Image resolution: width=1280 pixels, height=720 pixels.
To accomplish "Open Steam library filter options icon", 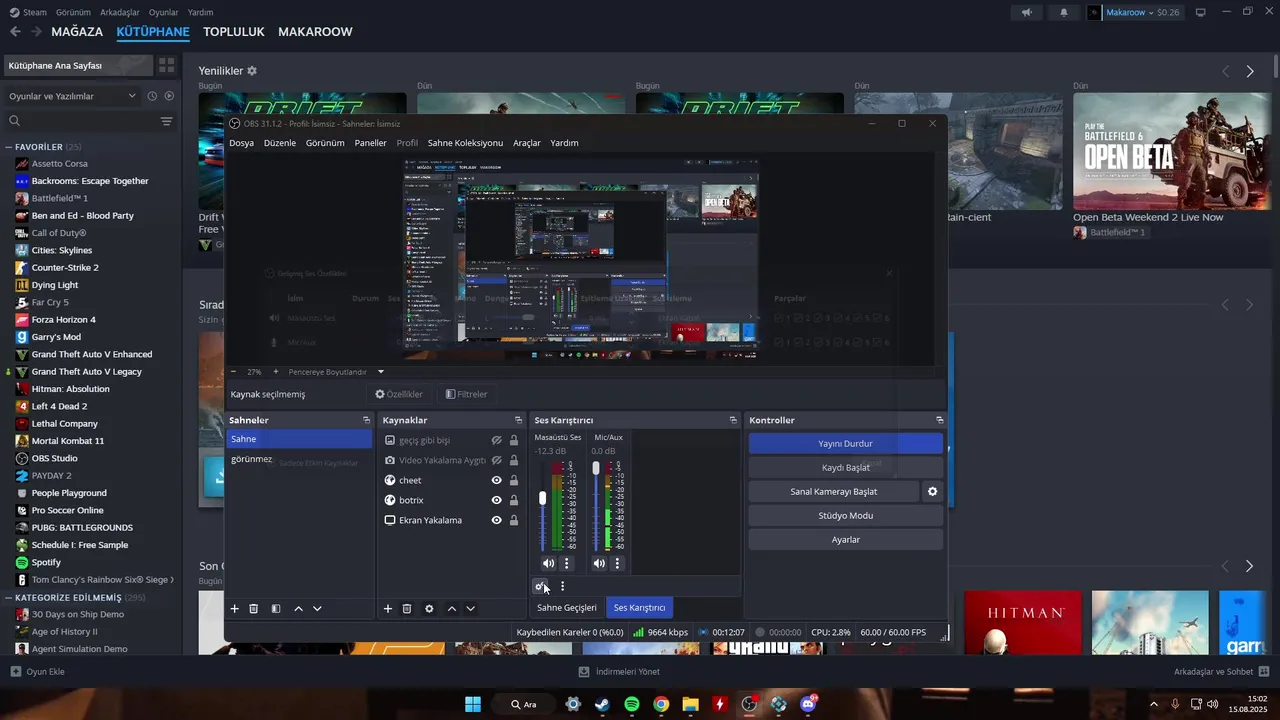I will click(166, 121).
